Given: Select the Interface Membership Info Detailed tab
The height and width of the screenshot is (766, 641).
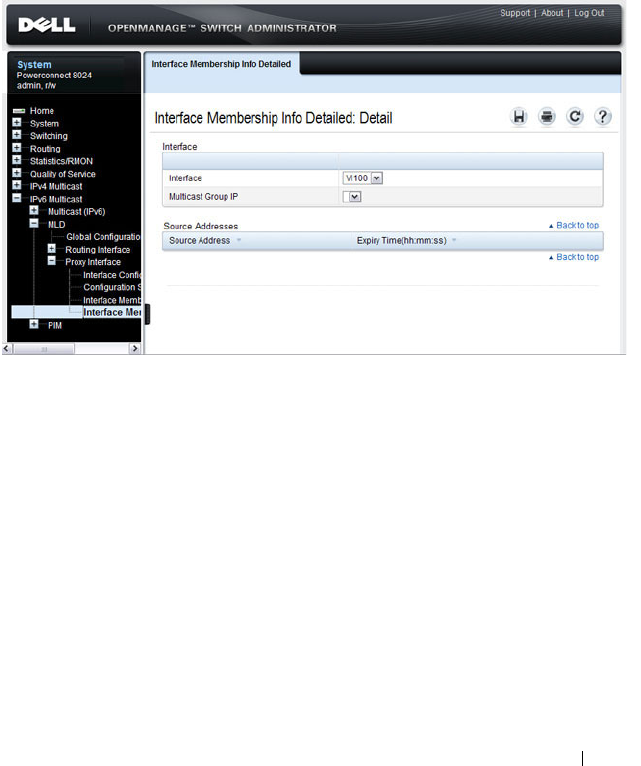Looking at the screenshot, I should tap(221, 64).
